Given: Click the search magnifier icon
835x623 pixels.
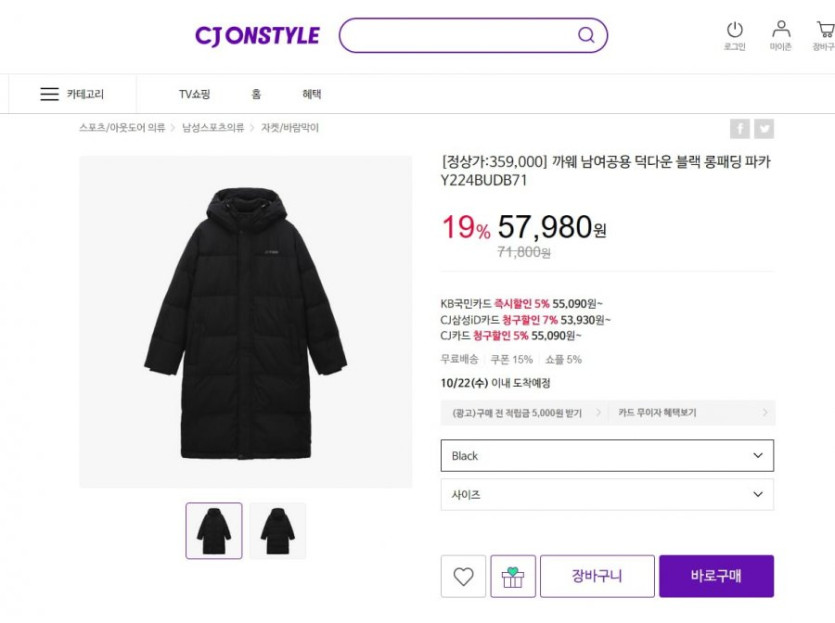Looking at the screenshot, I should pyautogui.click(x=586, y=36).
